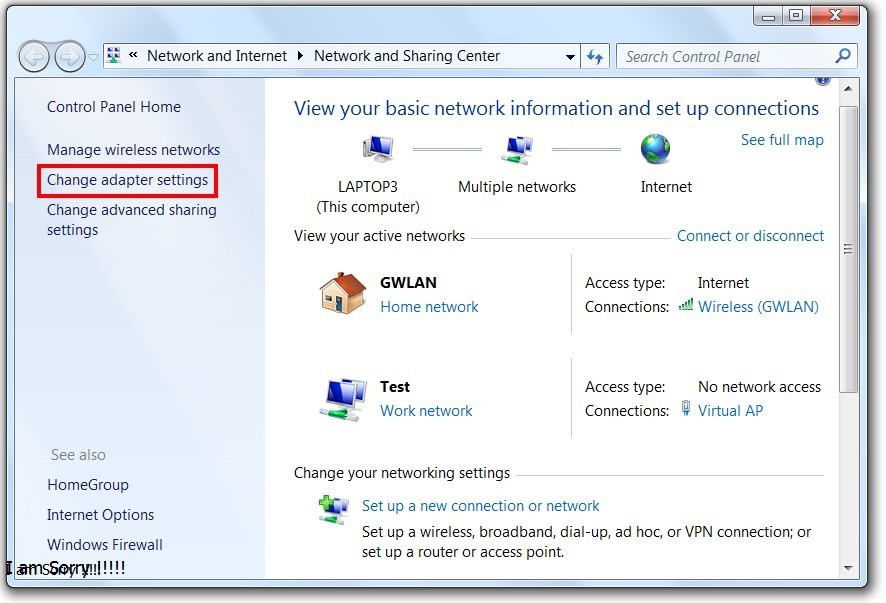Click the search magnifier icon
The width and height of the screenshot is (886, 603).
tap(843, 56)
